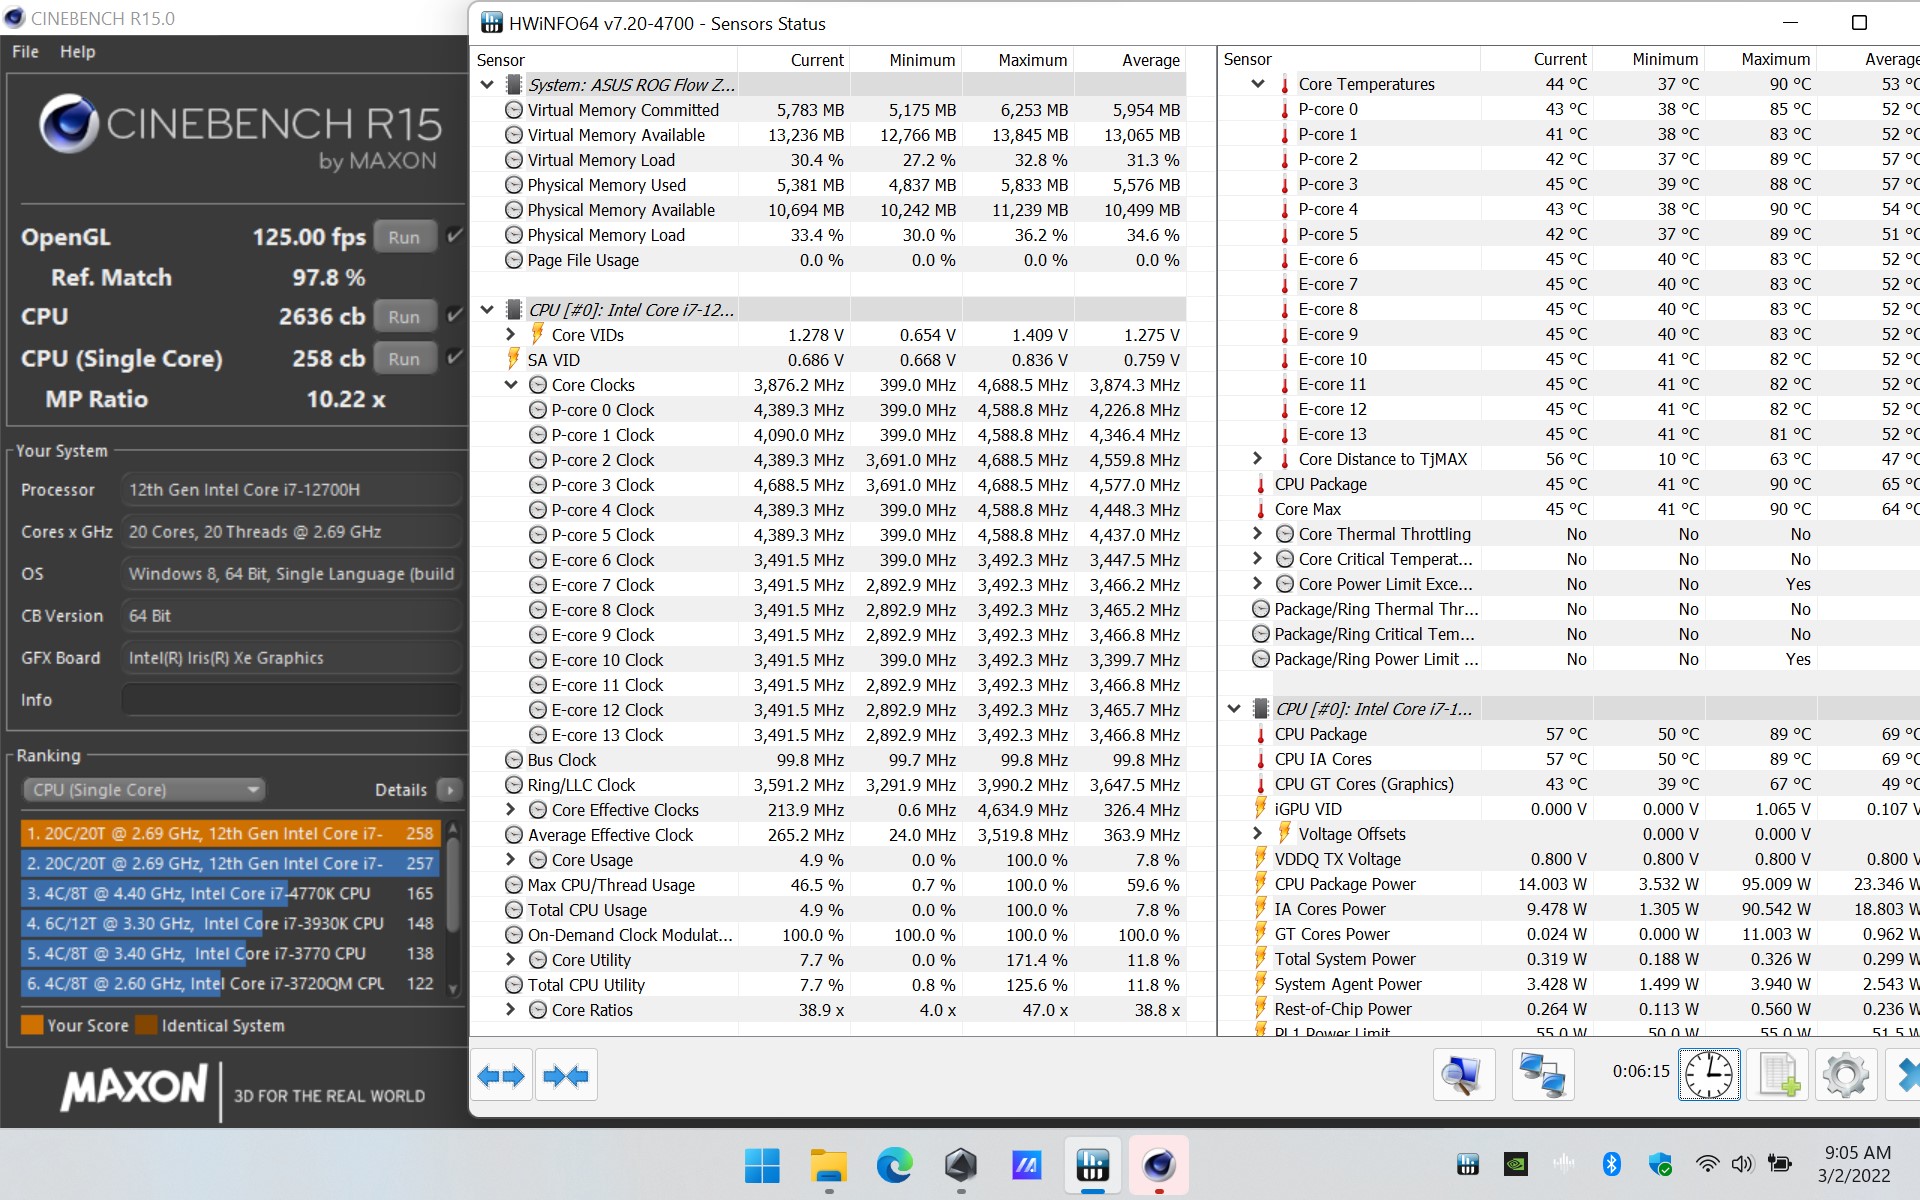The height and width of the screenshot is (1200, 1920).
Task: Select the E-core 10 temperature row
Action: coord(1570,359)
